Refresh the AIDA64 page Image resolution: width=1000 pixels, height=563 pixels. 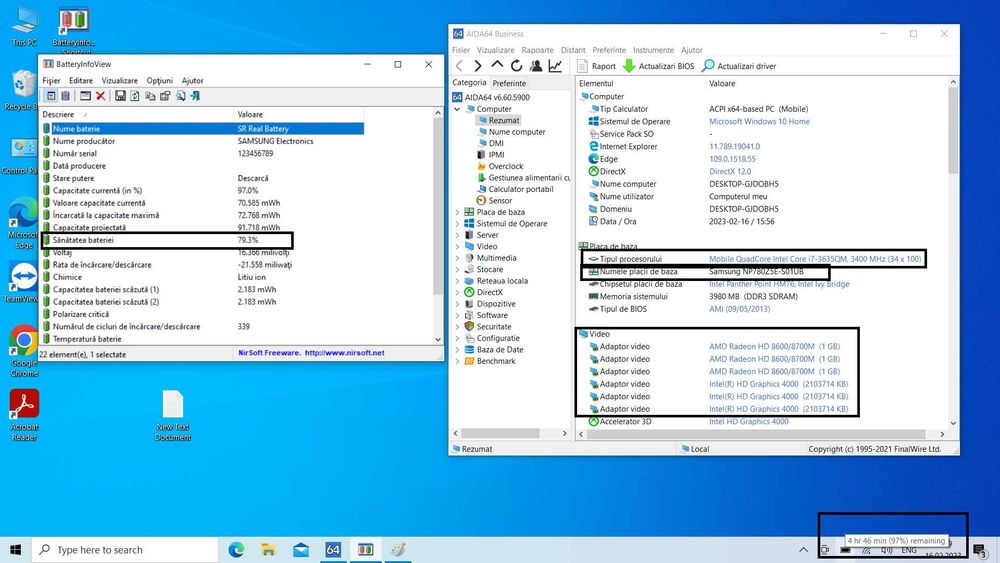[517, 66]
